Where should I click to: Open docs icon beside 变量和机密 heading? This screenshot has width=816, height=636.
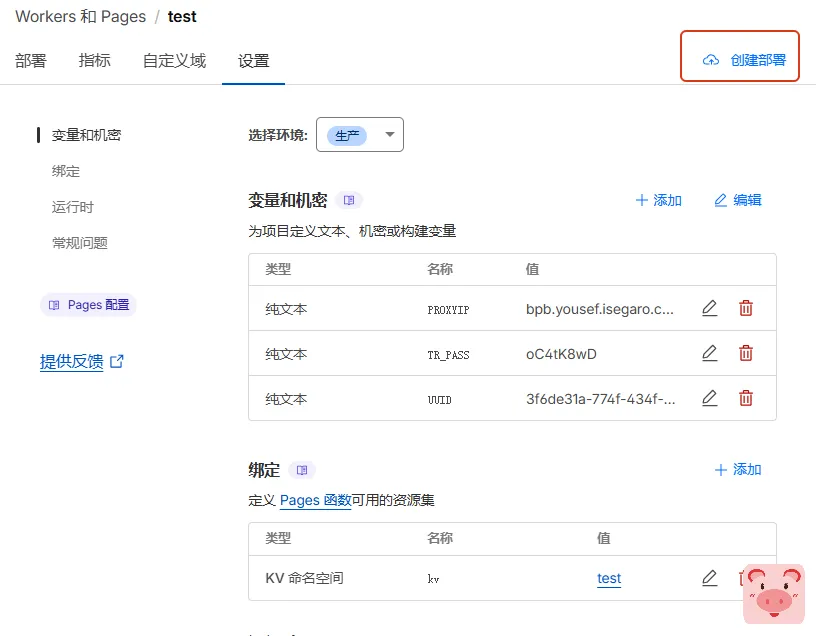click(x=349, y=200)
